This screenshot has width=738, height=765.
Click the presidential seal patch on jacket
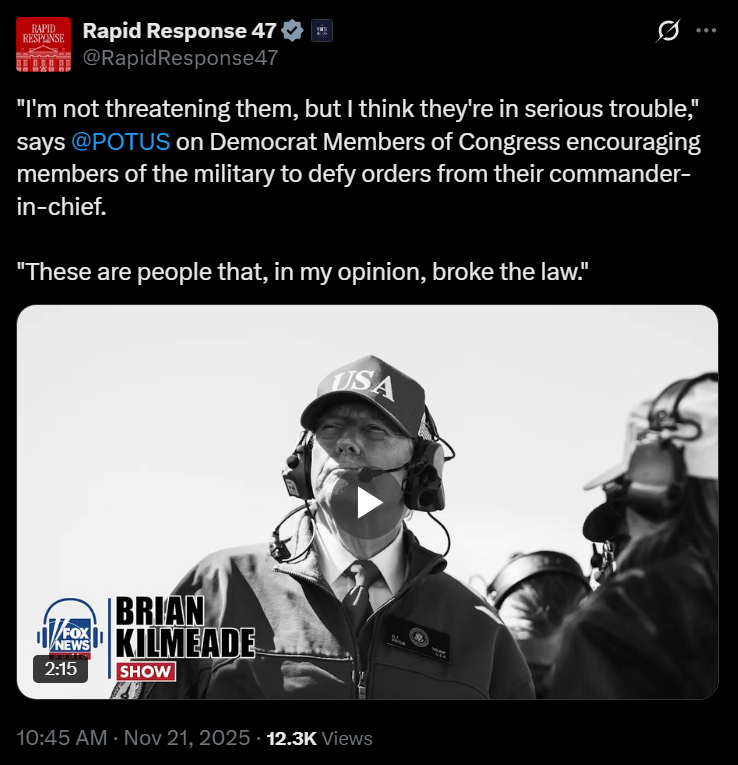point(419,637)
